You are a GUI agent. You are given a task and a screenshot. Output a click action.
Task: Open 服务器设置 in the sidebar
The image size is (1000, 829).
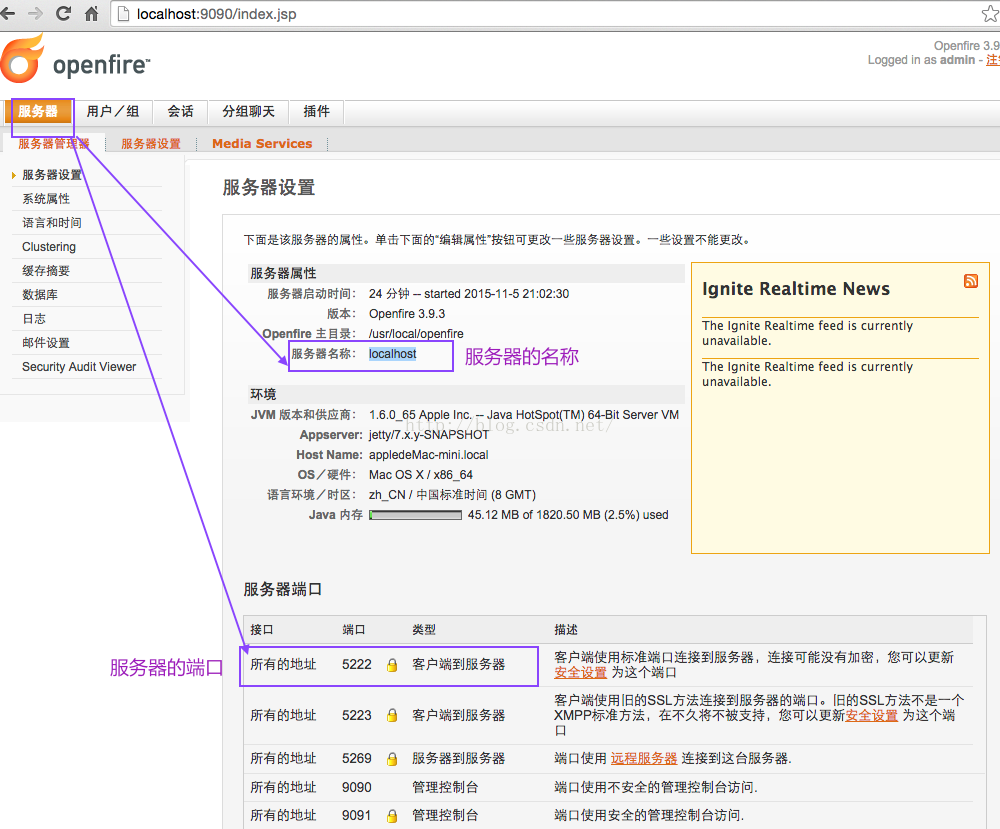(52, 175)
